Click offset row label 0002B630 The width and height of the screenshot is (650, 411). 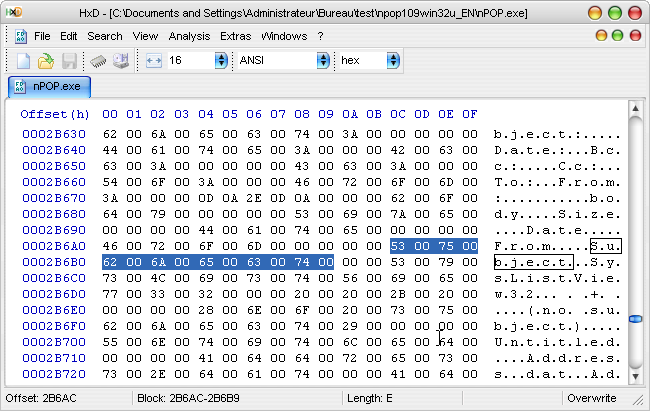(54, 134)
